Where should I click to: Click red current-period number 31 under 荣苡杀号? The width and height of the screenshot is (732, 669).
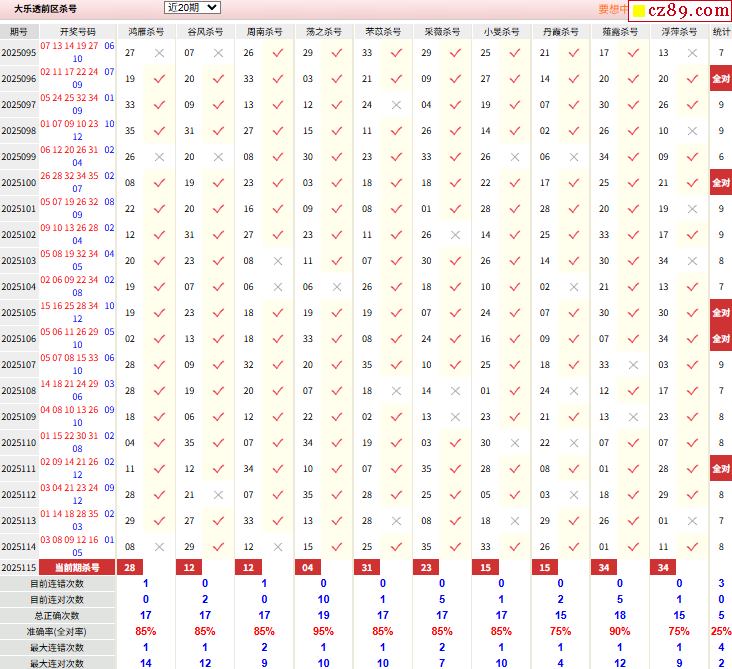pos(367,567)
